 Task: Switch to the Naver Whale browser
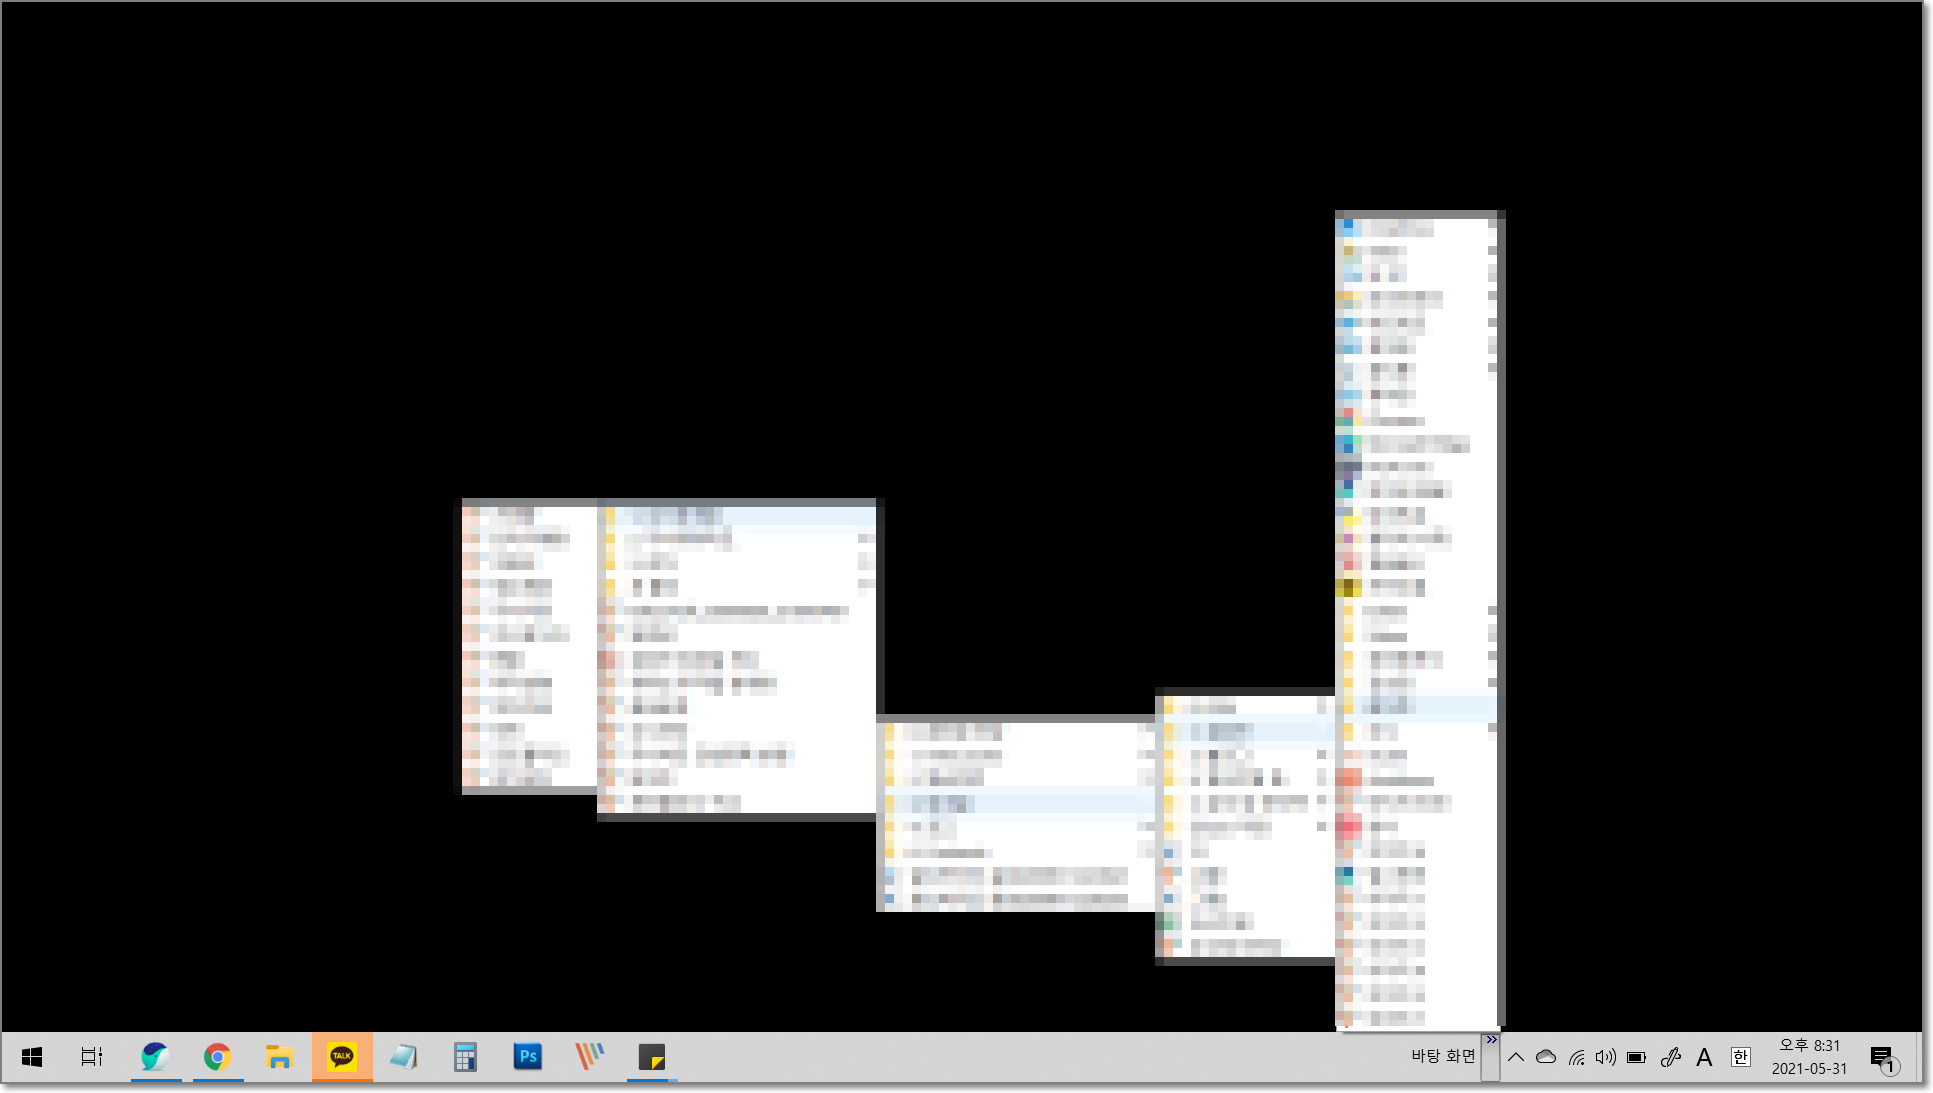[x=155, y=1057]
